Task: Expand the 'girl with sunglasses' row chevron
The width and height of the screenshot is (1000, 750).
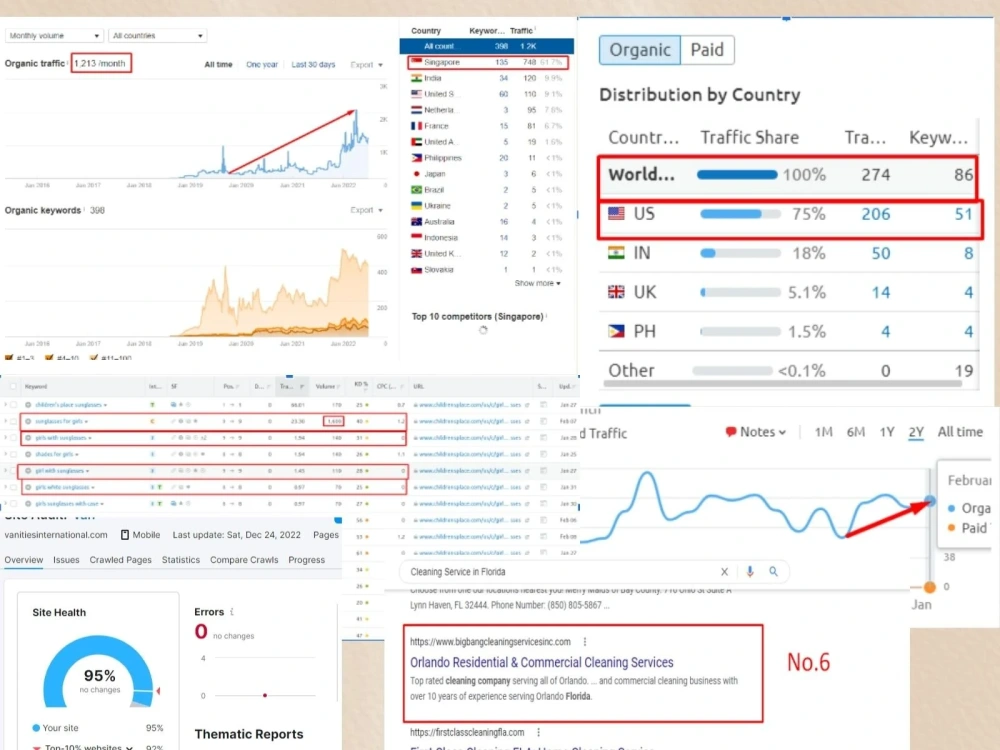Action: point(6,471)
